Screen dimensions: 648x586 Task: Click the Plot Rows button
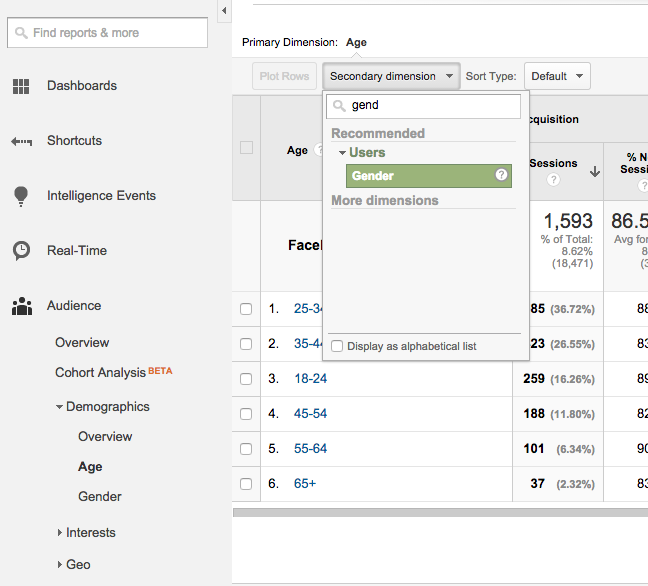pos(284,76)
